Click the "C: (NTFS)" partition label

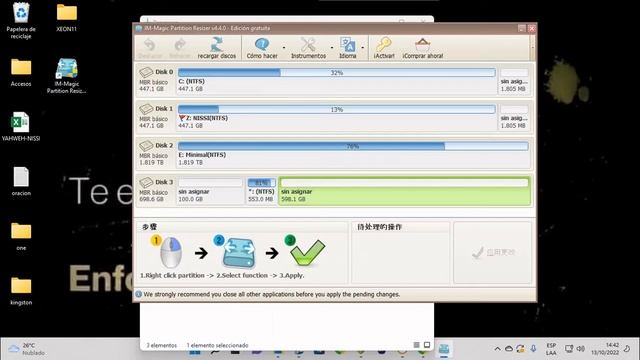click(191, 81)
